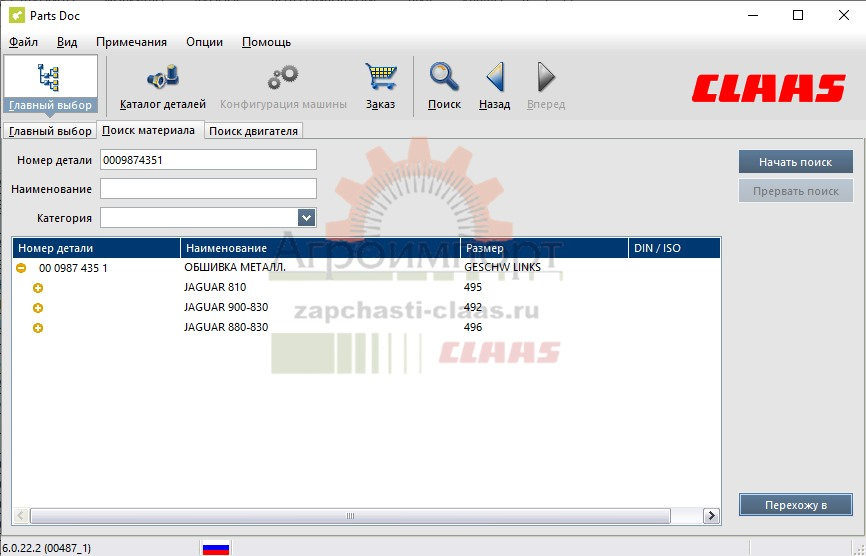Viewport: 866px width, 556px height.
Task: Open Каталог деталей parts catalog
Action: tap(163, 86)
